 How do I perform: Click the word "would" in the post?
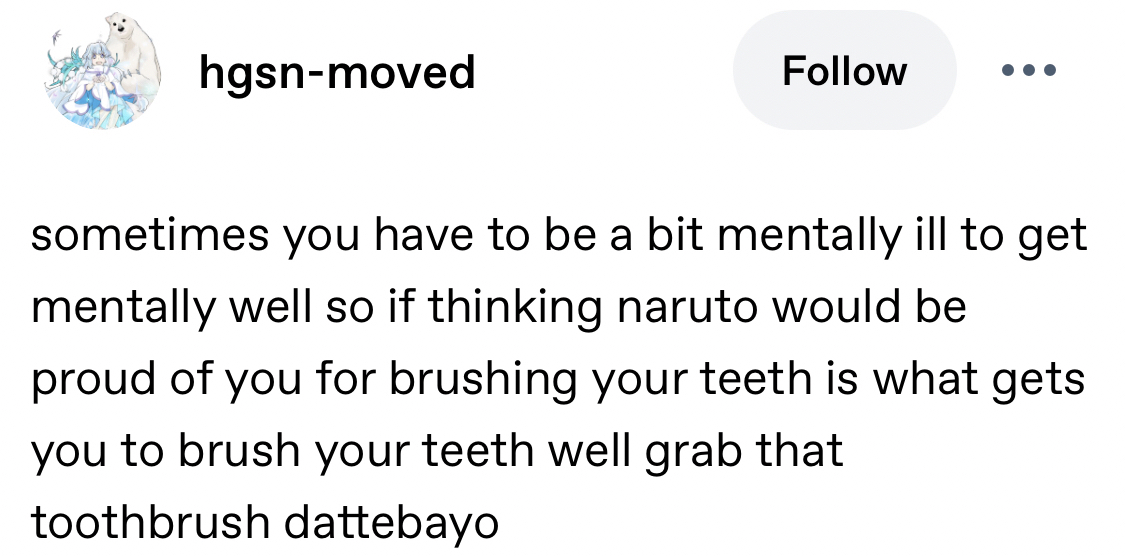pyautogui.click(x=837, y=307)
